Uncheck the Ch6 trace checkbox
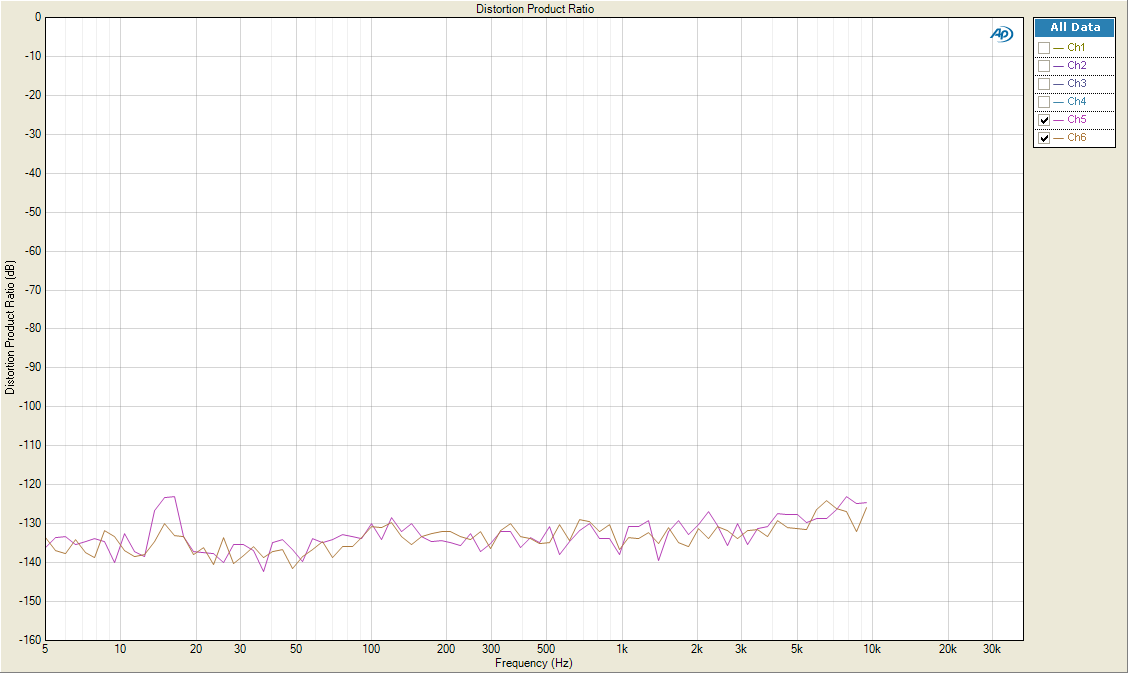The width and height of the screenshot is (1128, 673). tap(1044, 138)
